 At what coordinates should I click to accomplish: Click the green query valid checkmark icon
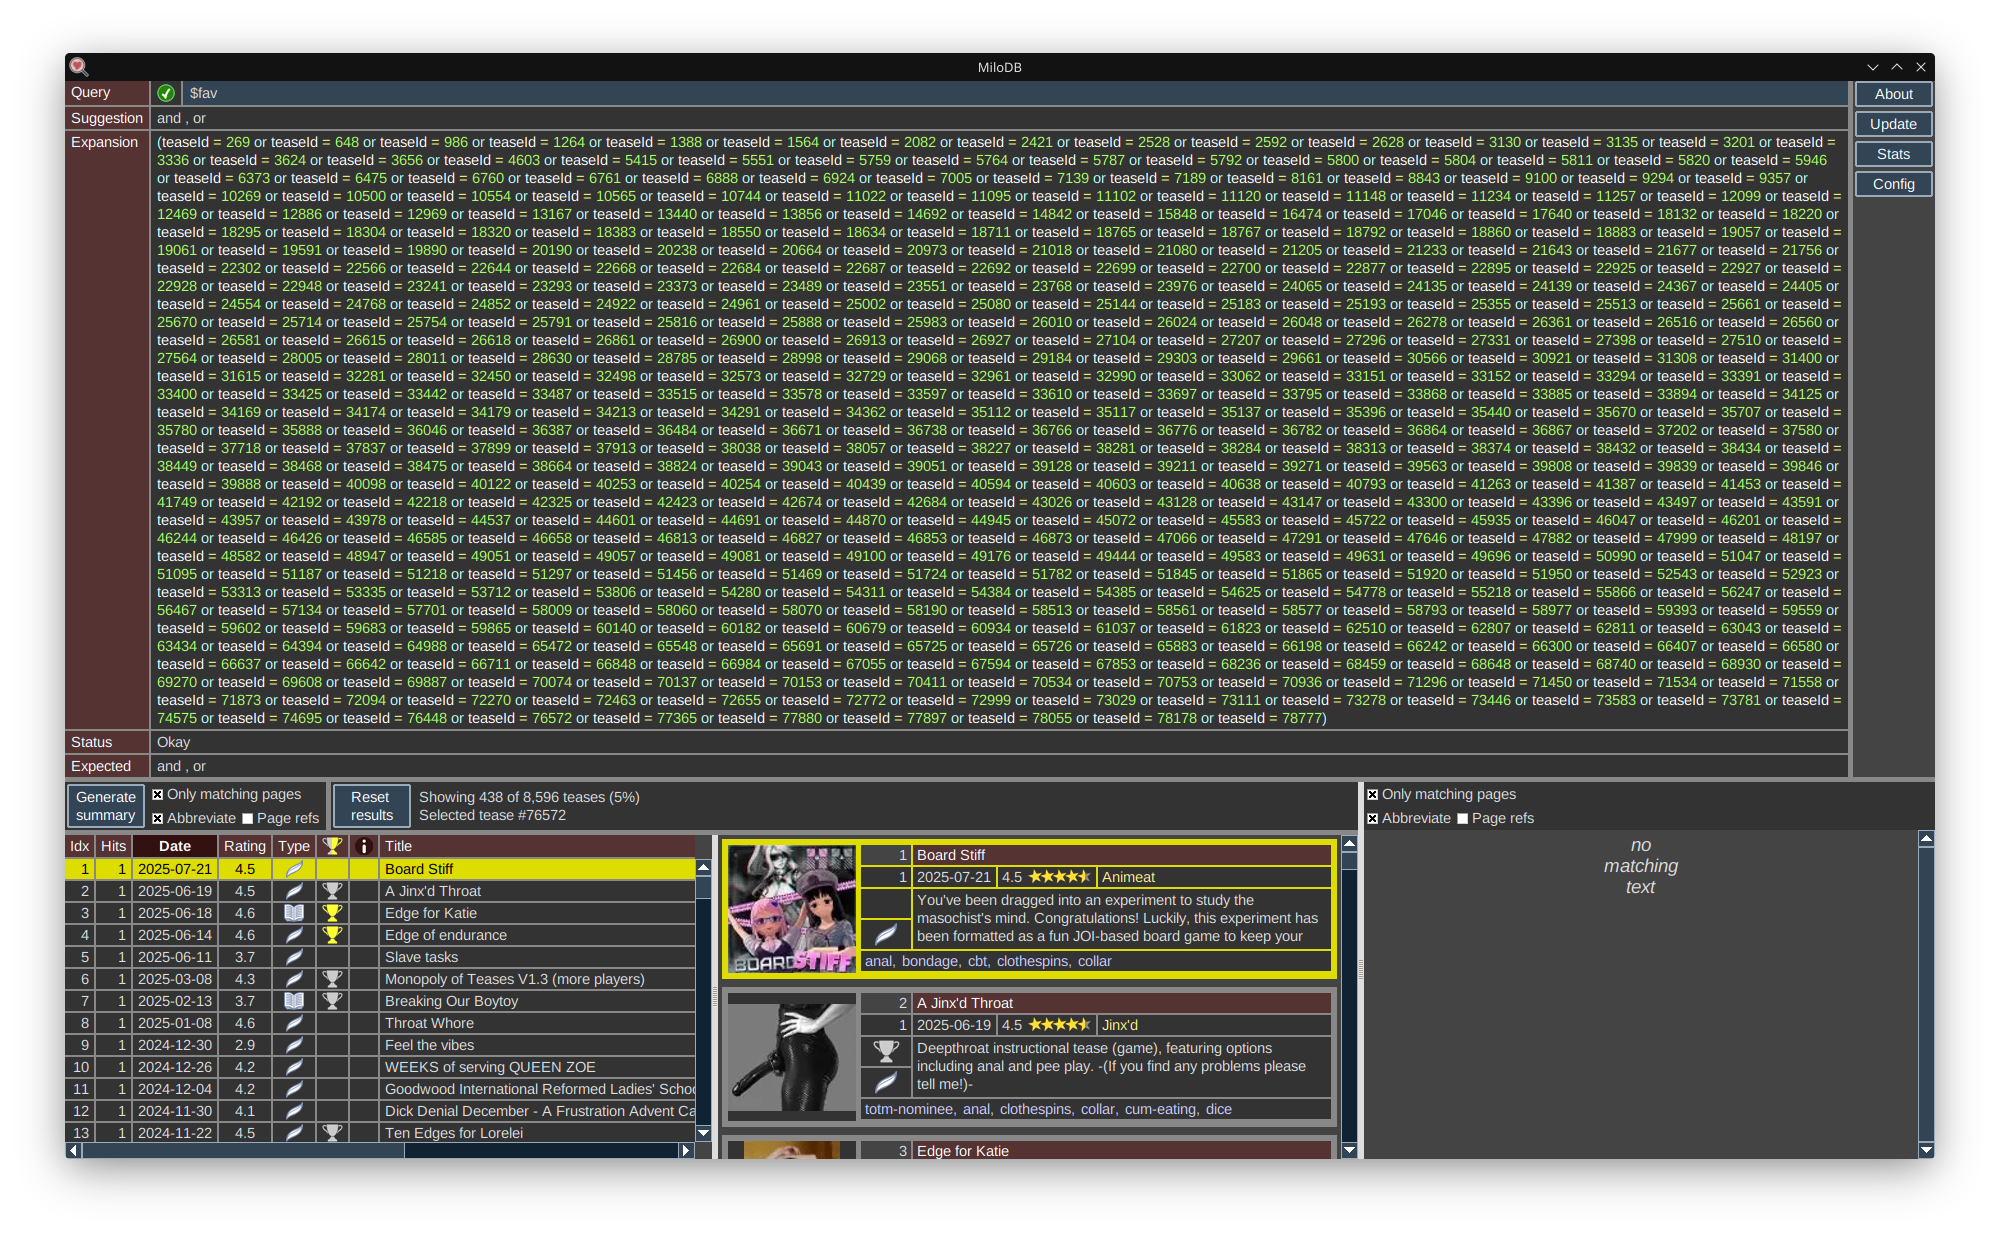click(x=166, y=93)
